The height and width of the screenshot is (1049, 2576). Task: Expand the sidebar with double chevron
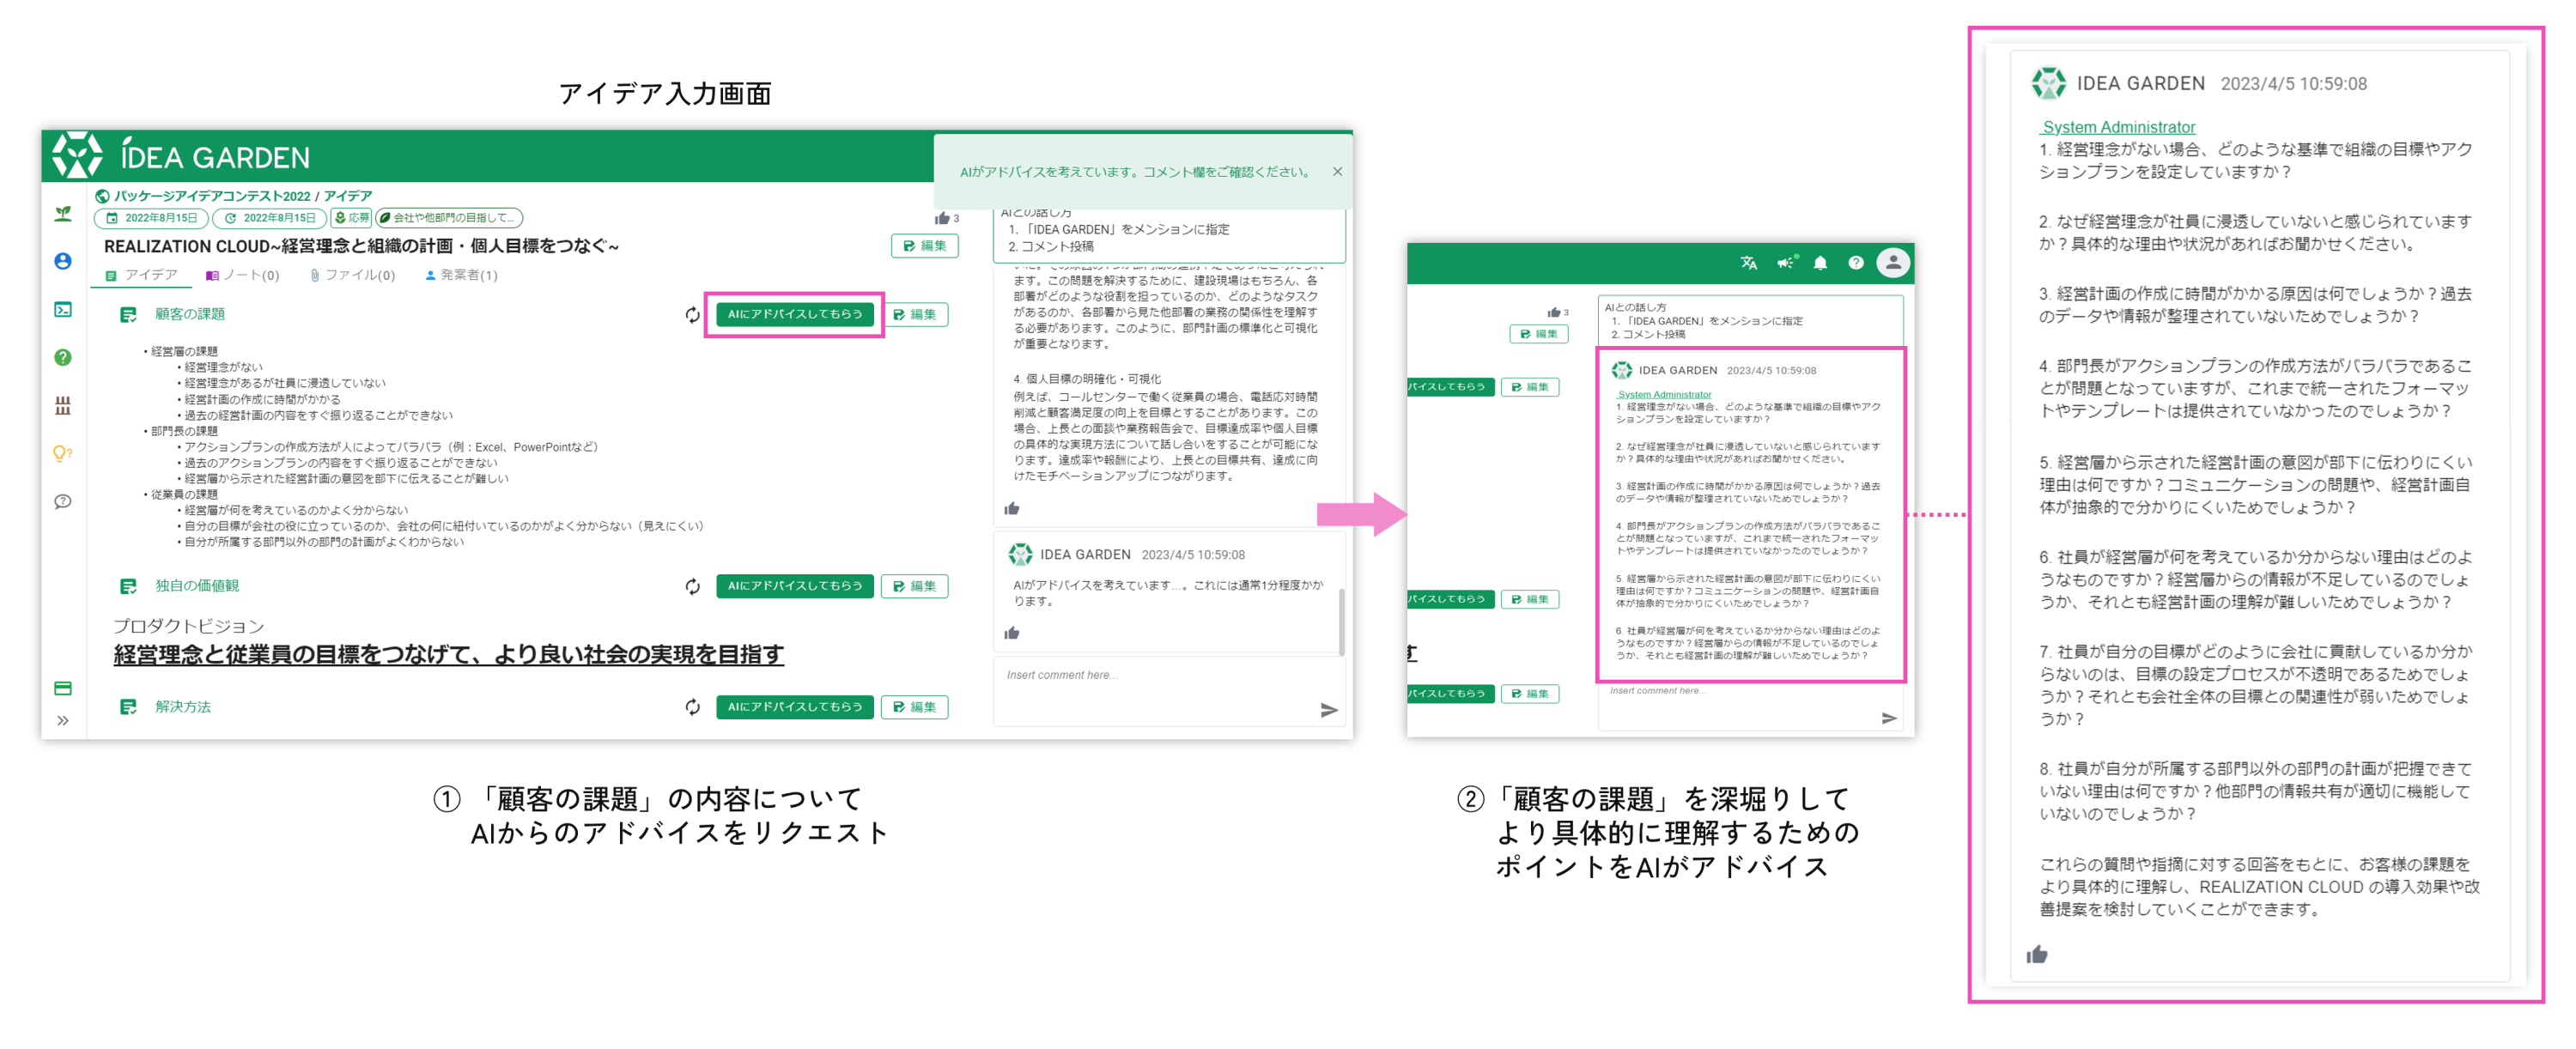coord(63,721)
